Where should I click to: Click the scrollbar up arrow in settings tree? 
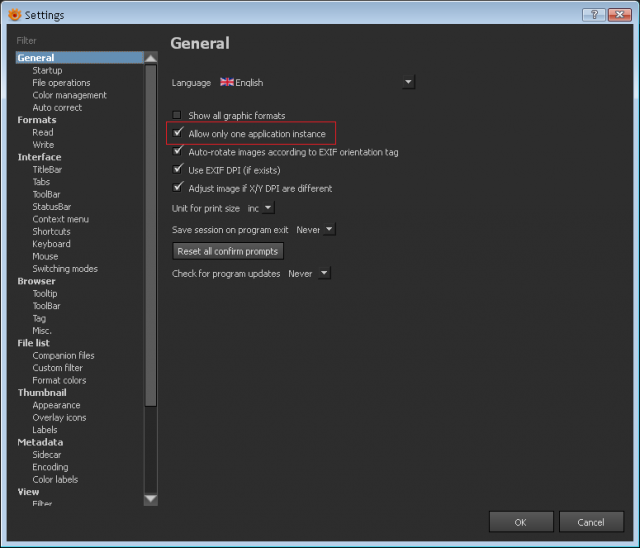click(x=151, y=58)
